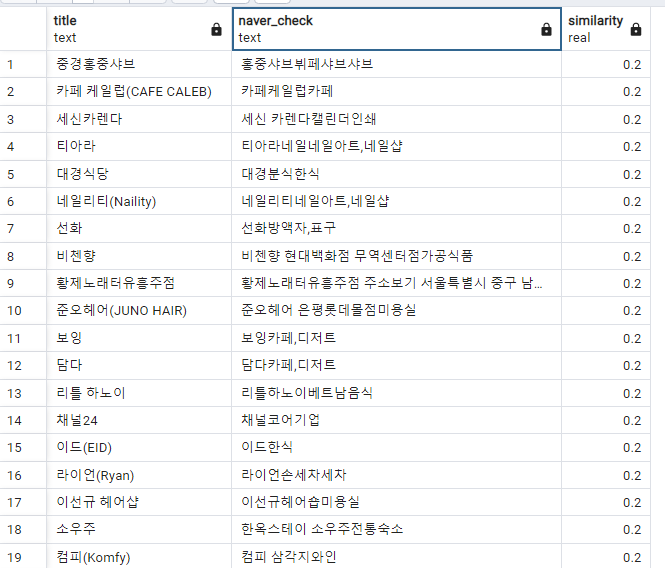Click title cell 황제노래터유흥주점
Screen dimensions: 665x568
[x=139, y=283]
